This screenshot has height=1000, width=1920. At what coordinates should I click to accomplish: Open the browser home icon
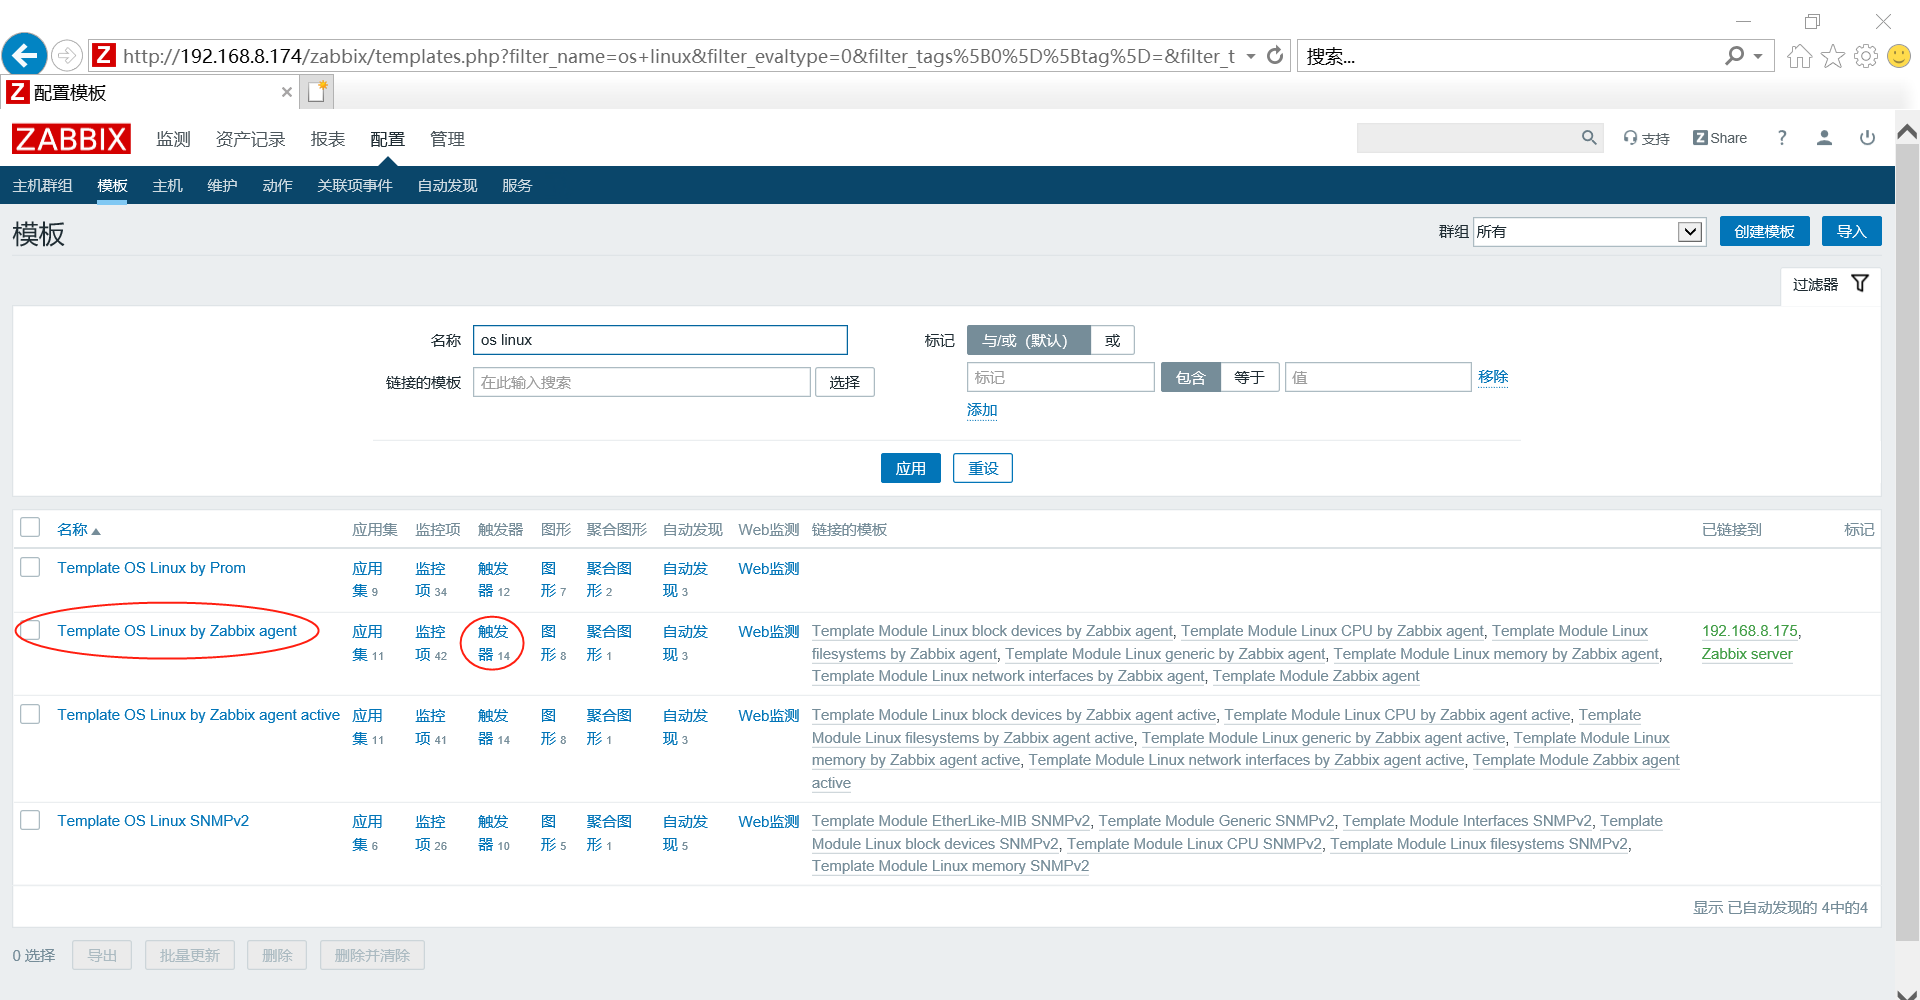point(1799,56)
